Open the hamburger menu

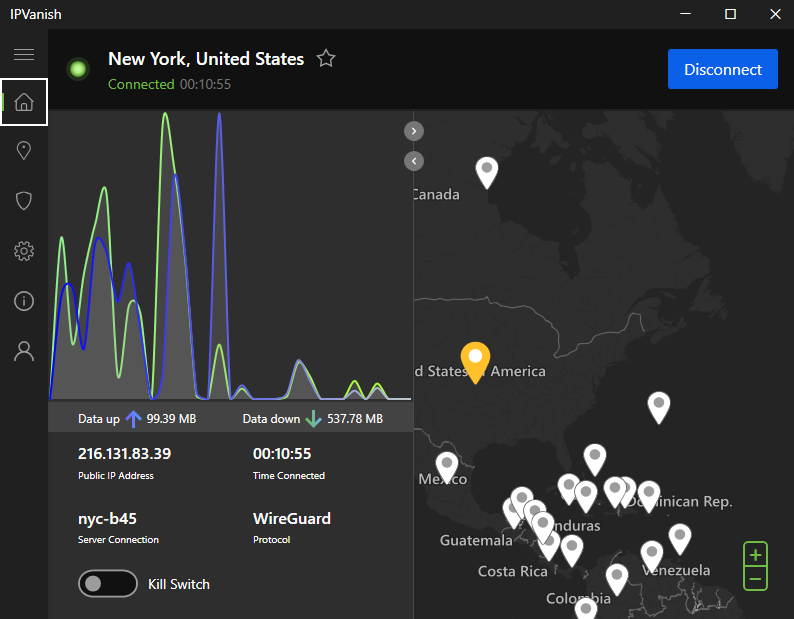[24, 54]
